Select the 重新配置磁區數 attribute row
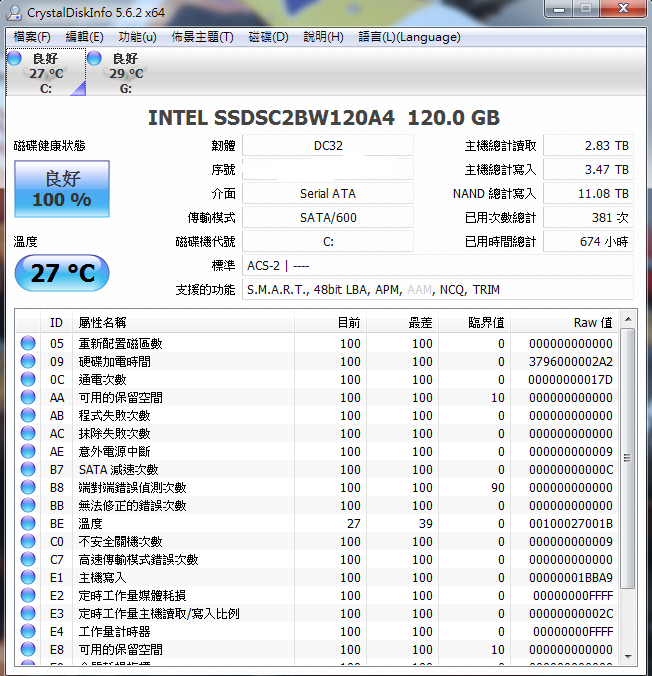 (x=318, y=344)
